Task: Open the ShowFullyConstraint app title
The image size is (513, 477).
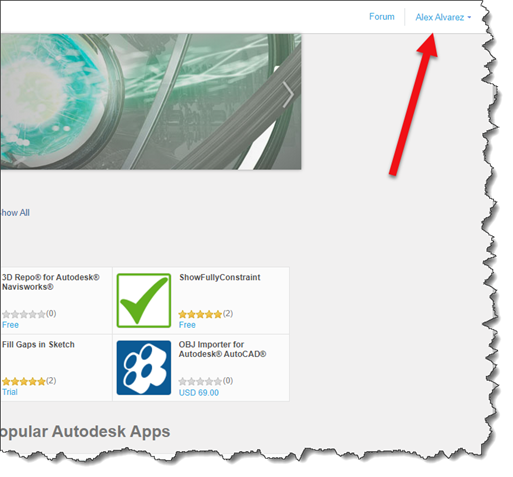Action: coord(220,277)
